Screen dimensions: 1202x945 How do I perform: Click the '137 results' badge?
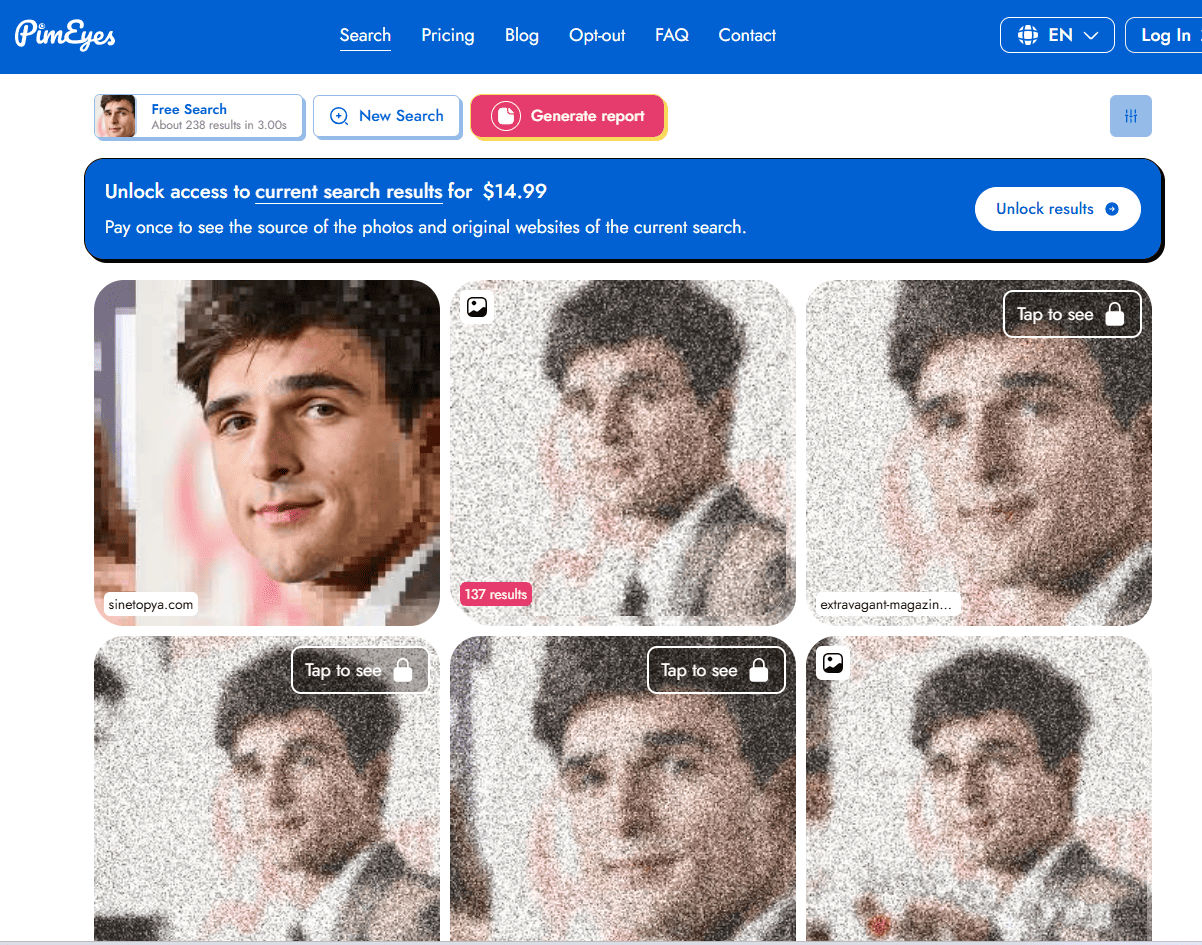495,594
